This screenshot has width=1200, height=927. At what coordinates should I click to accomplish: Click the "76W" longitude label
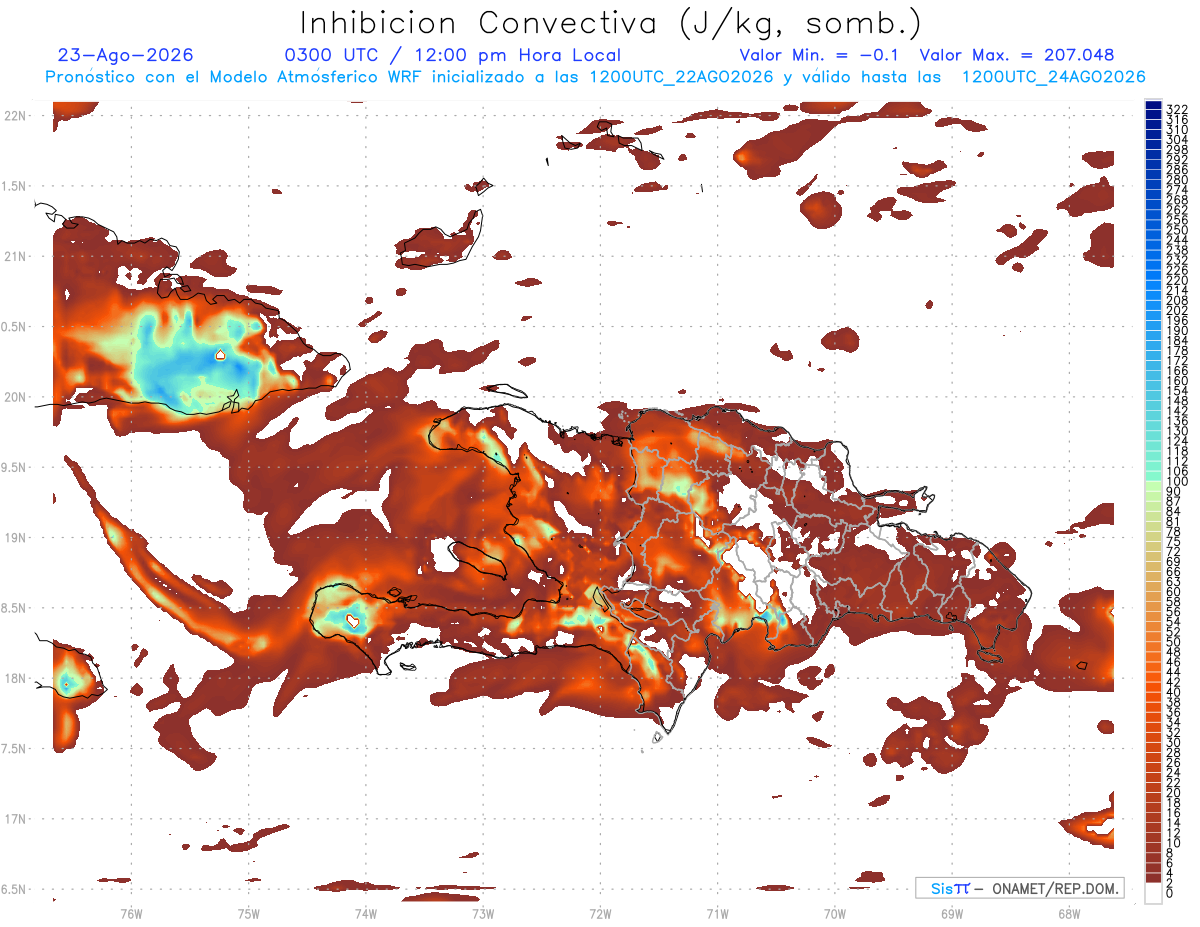coord(131,914)
